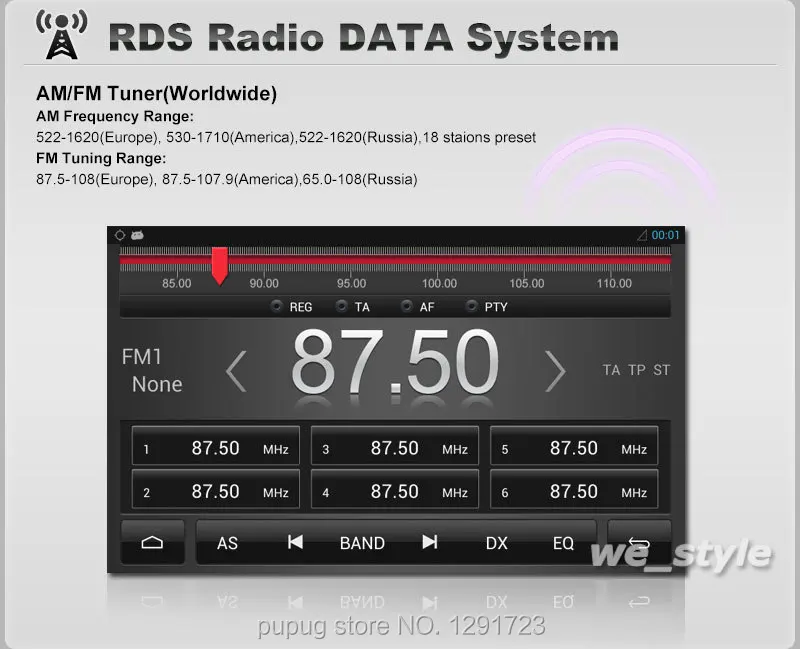Toggle the DX distance mode button
Image resolution: width=800 pixels, height=649 pixels.
click(496, 543)
